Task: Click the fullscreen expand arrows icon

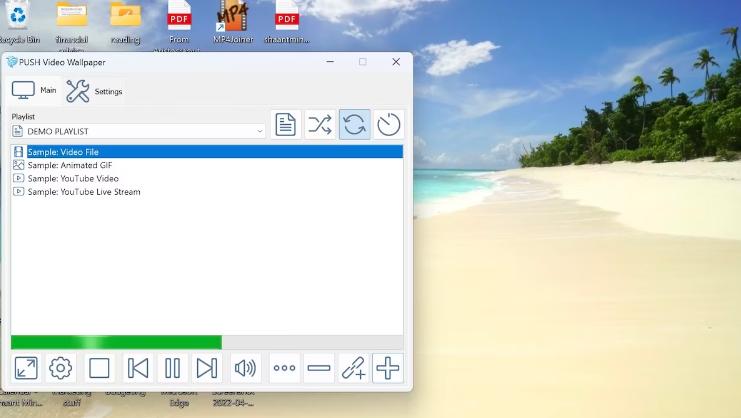Action: [x=26, y=368]
